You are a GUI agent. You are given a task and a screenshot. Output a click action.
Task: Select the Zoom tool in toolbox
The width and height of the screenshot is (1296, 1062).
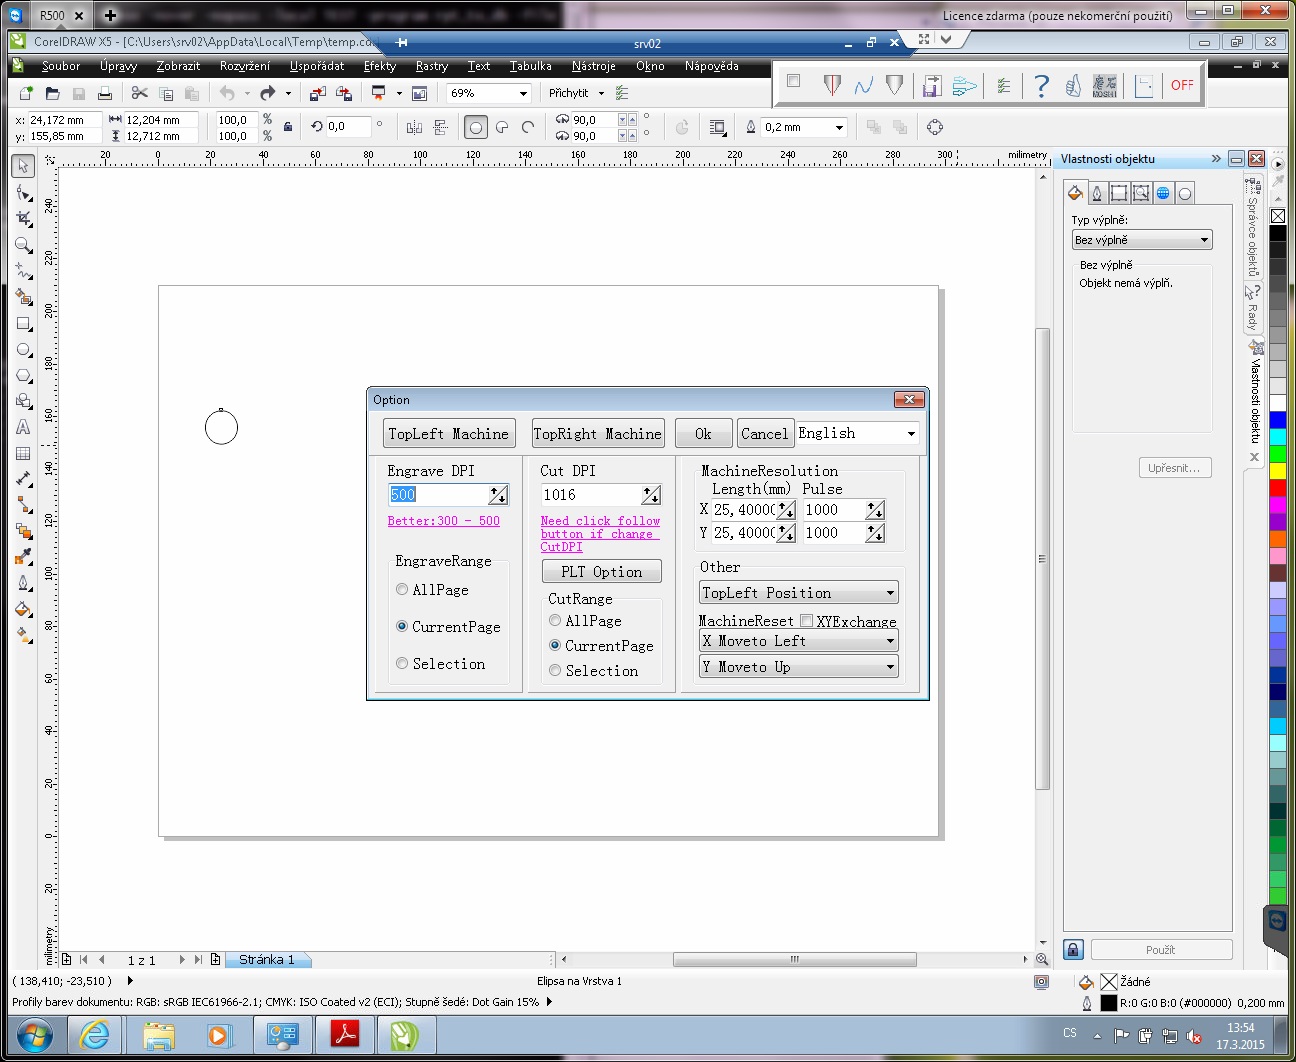coord(23,244)
